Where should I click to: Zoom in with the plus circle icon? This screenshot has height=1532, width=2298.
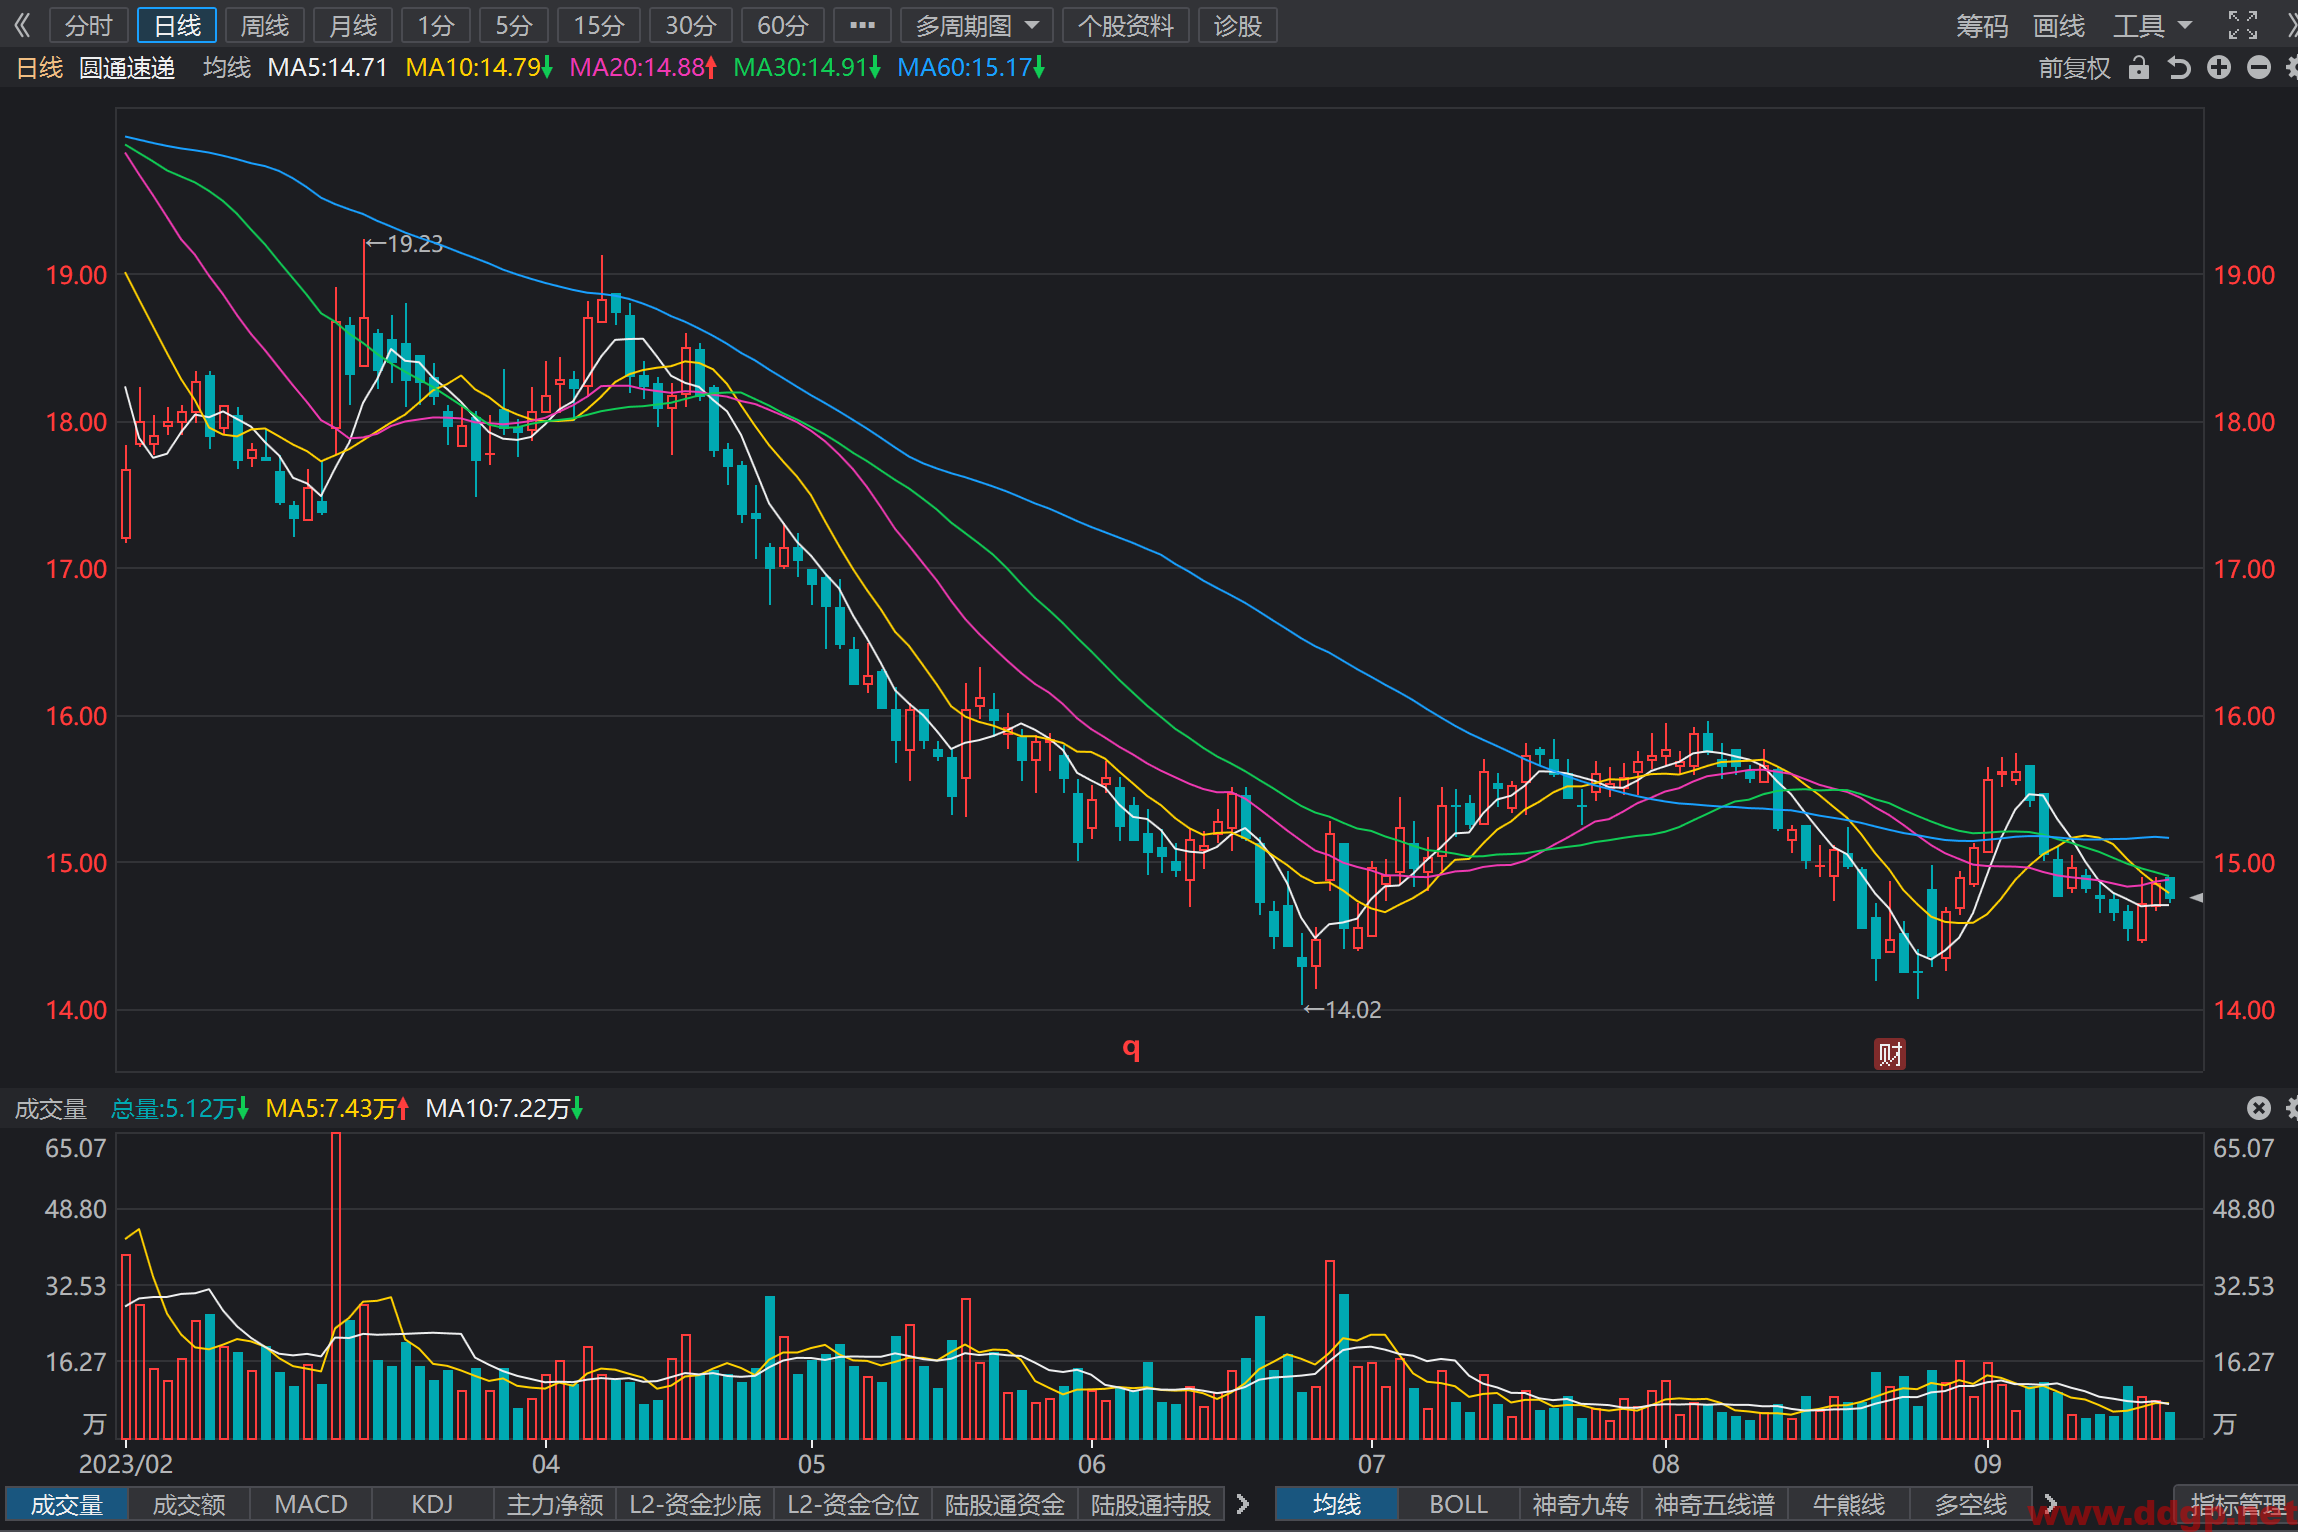pyautogui.click(x=2219, y=68)
